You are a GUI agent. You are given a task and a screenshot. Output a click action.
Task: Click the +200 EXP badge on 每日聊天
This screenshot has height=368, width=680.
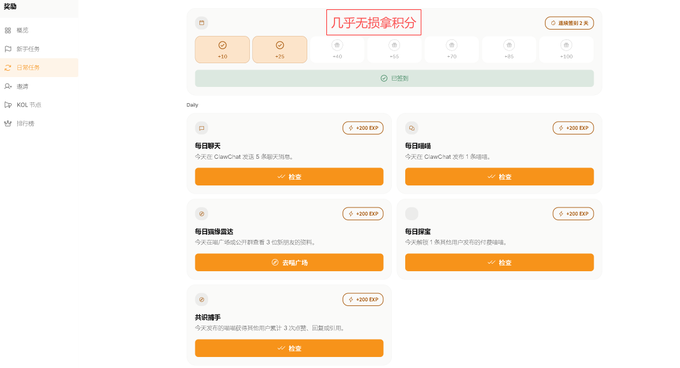pyautogui.click(x=363, y=128)
